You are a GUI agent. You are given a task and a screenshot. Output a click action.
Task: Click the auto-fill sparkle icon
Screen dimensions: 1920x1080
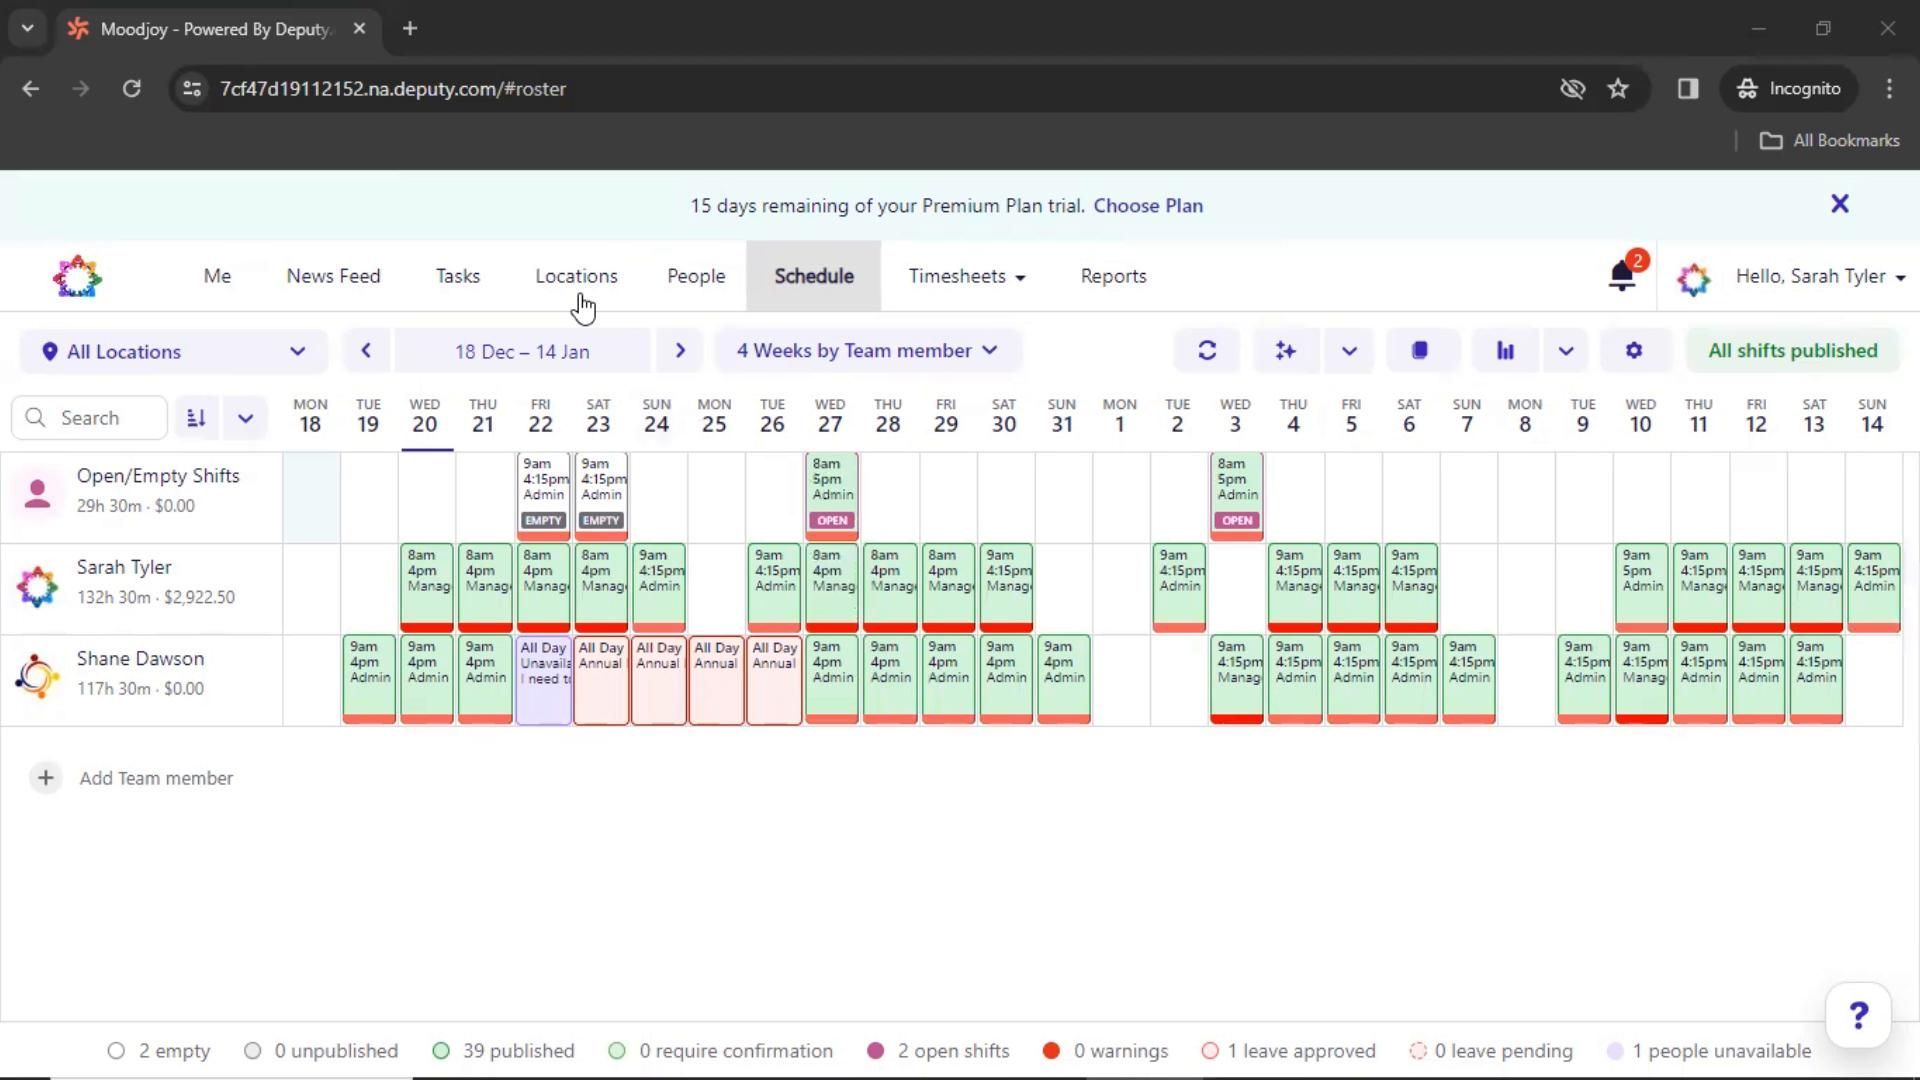click(x=1285, y=351)
